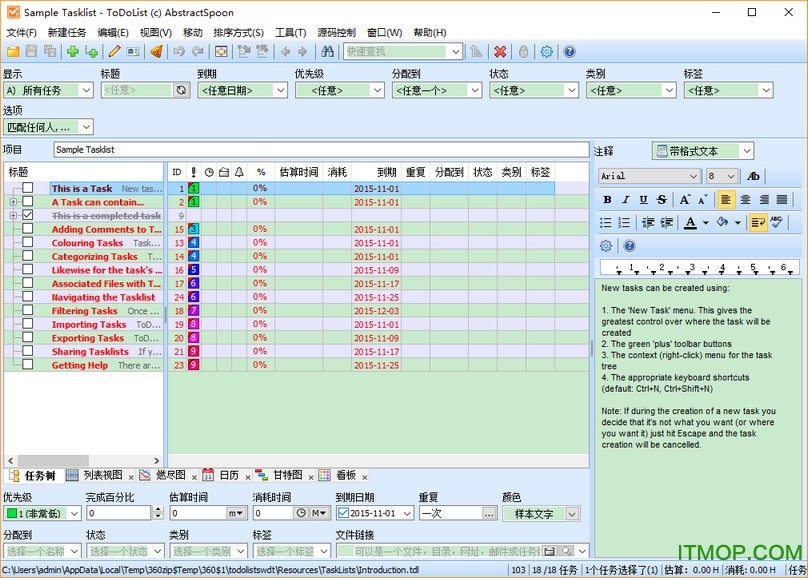The width and height of the screenshot is (808, 578).
Task: Toggle strikethrough in the comment formatting bar
Action: tap(662, 200)
